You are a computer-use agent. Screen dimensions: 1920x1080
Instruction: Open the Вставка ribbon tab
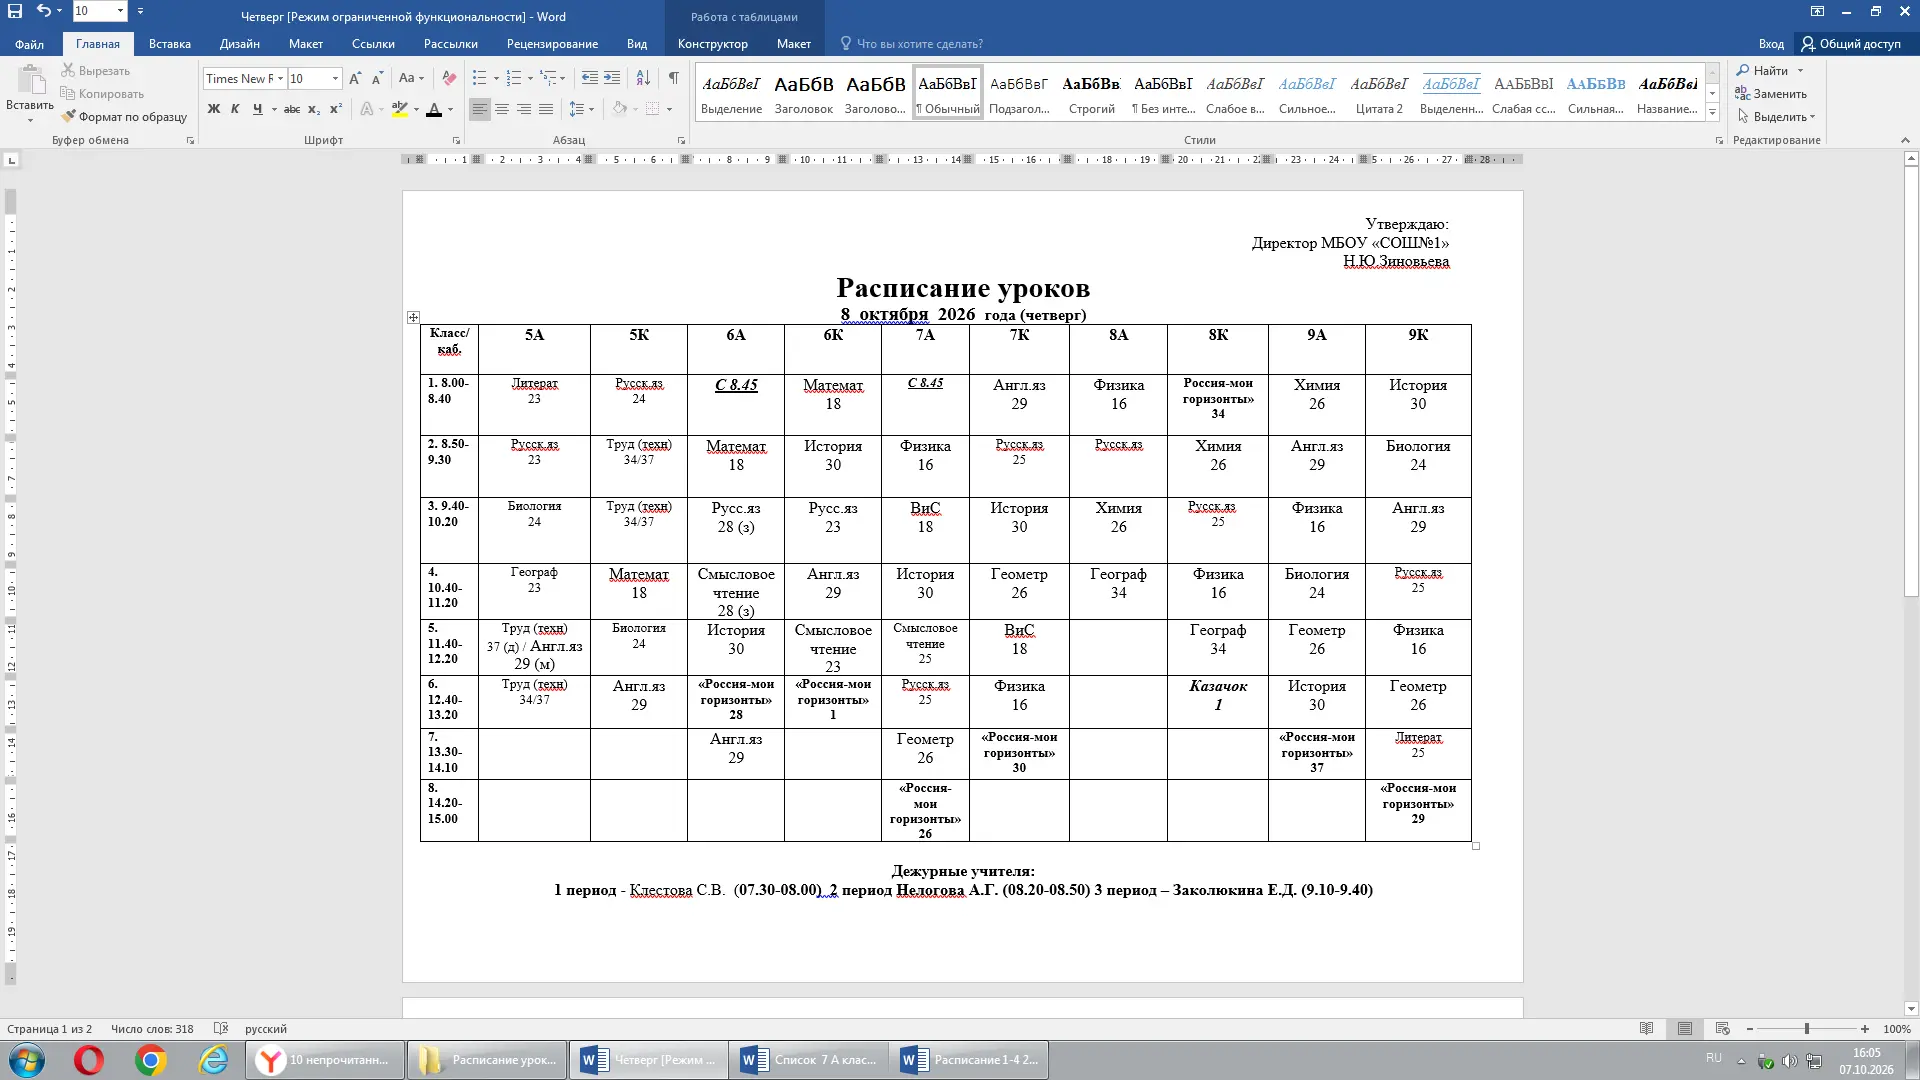click(x=169, y=43)
